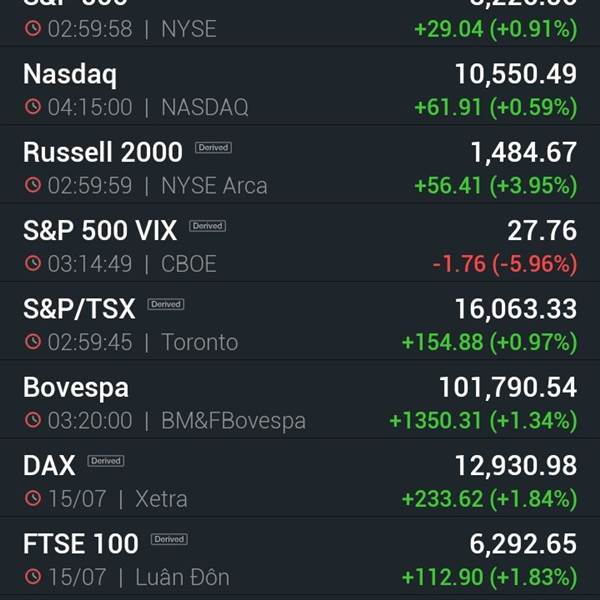Screen dimensions: 600x600
Task: Click the VIX change -1.76 (-5.96%)
Action: tap(505, 264)
